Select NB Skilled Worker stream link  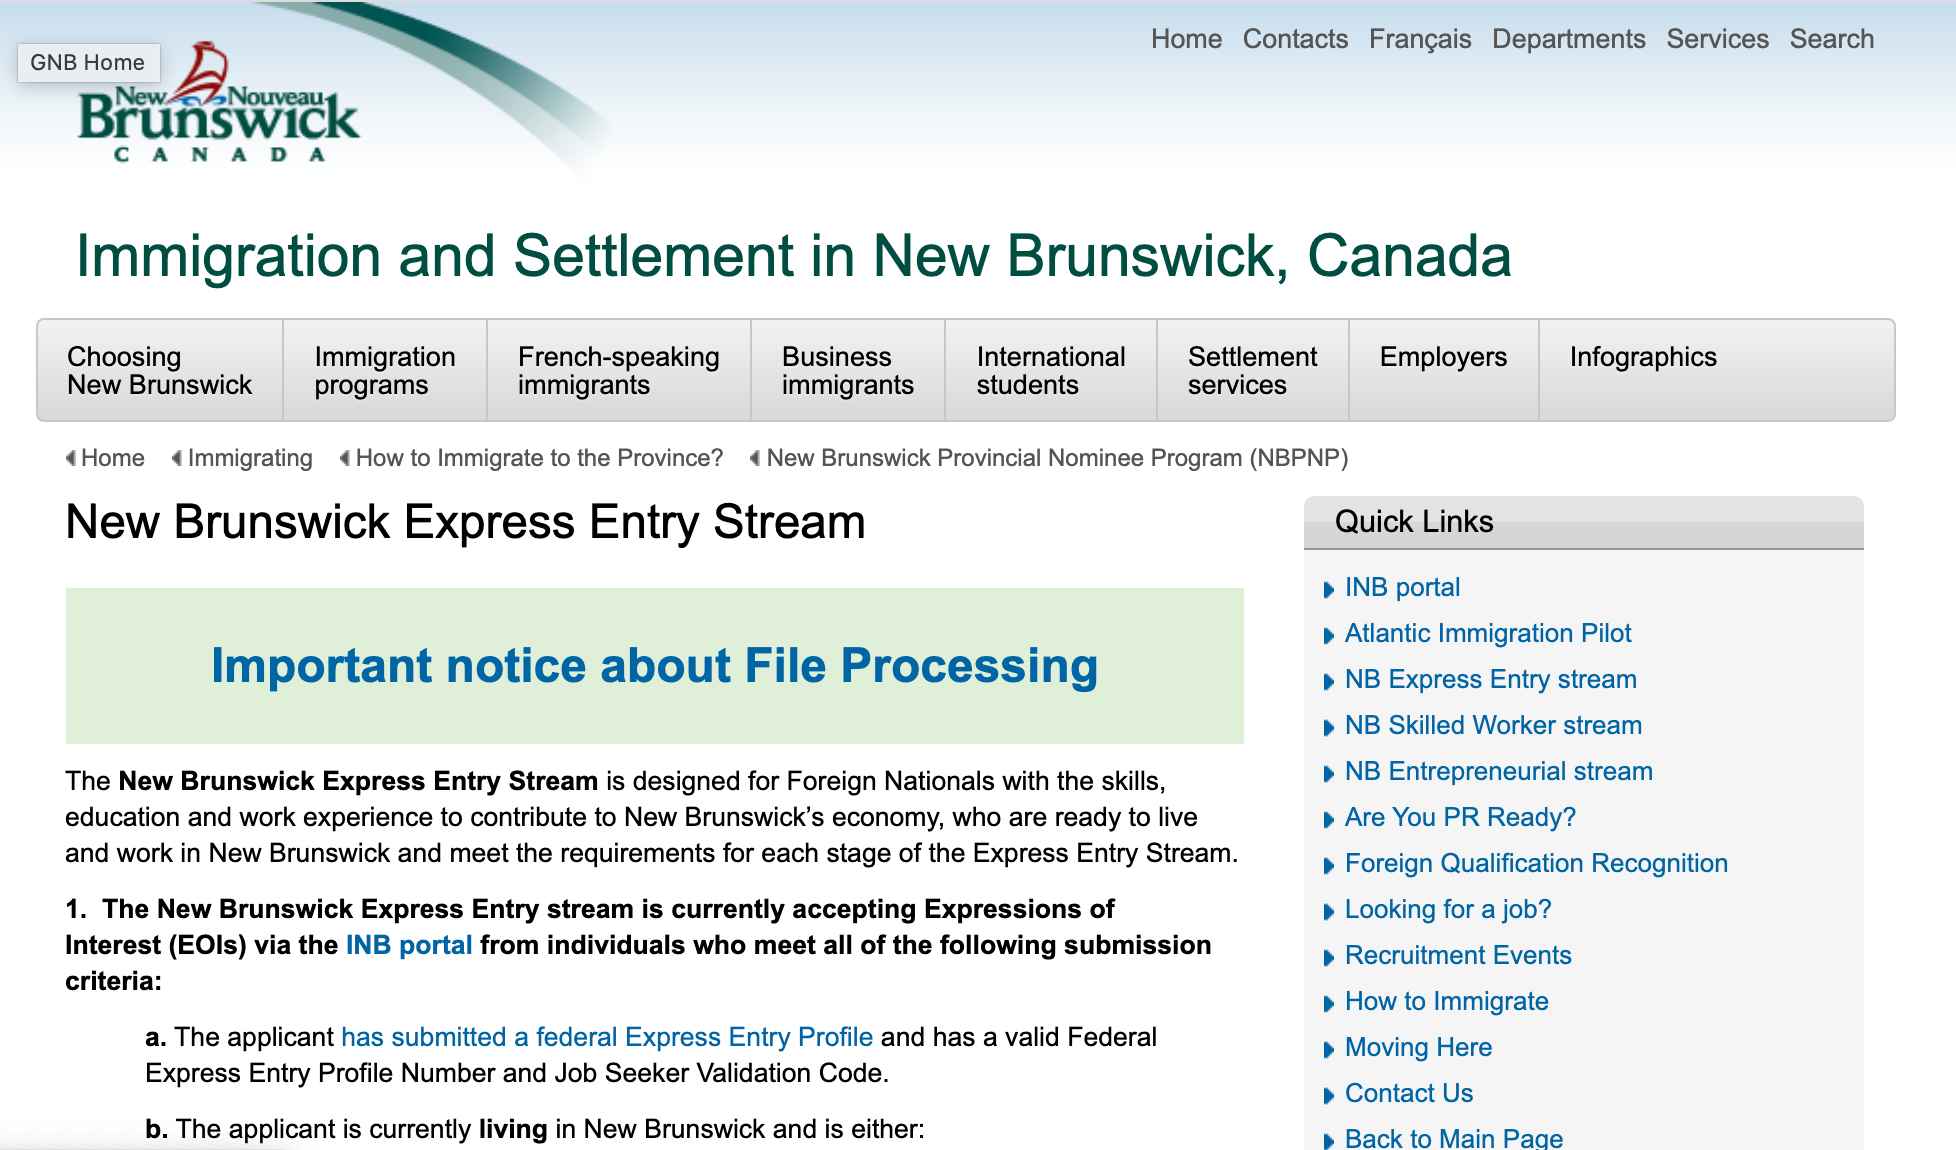pos(1491,724)
